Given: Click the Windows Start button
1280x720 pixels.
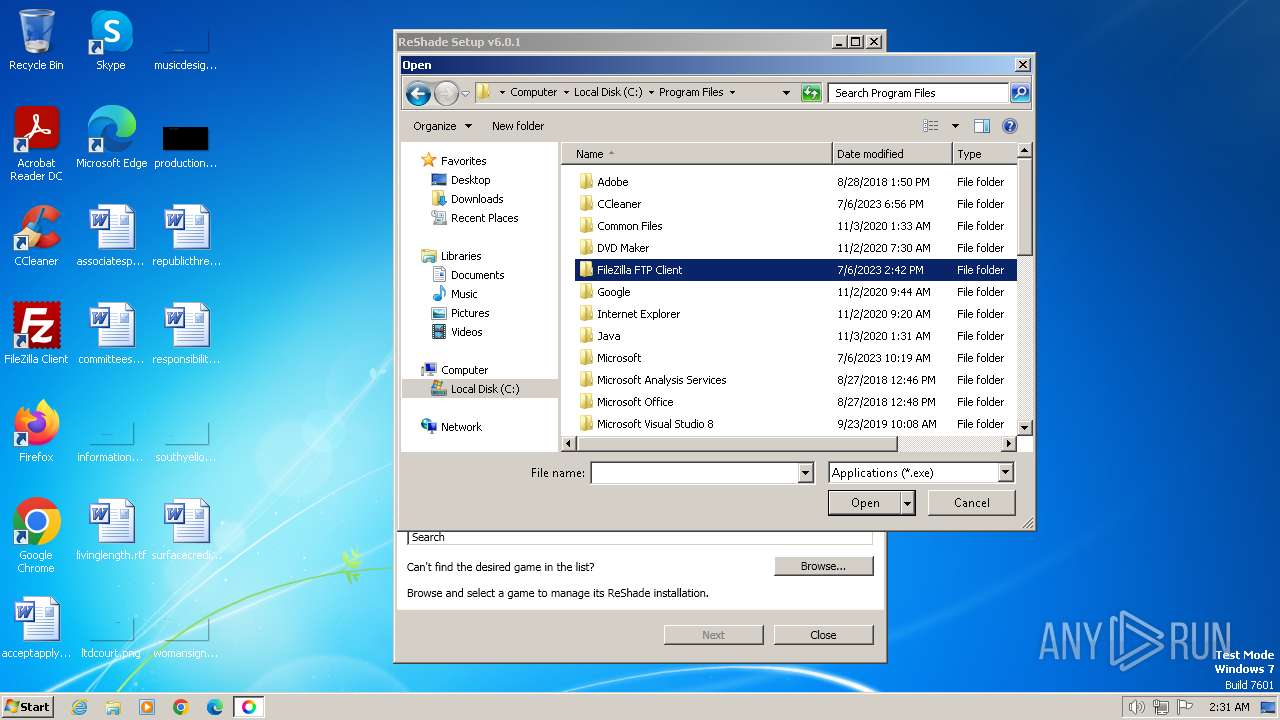Looking at the screenshot, I should tap(27, 707).
